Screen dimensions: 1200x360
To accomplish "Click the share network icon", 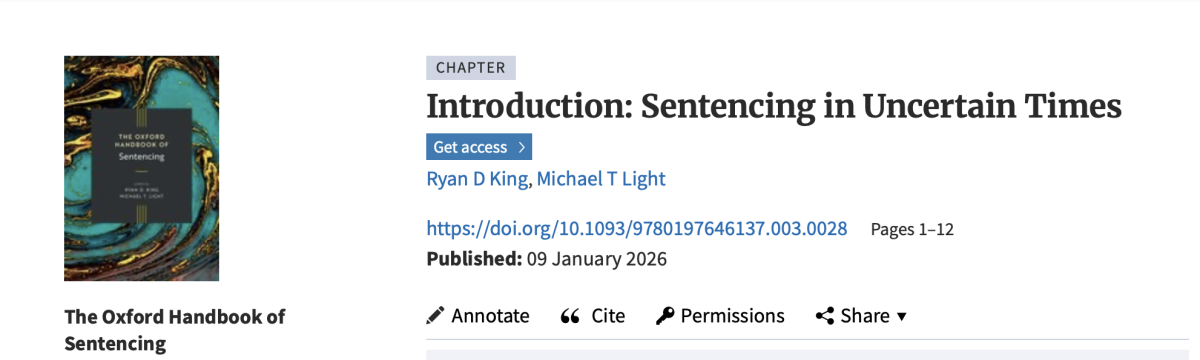I will [825, 316].
